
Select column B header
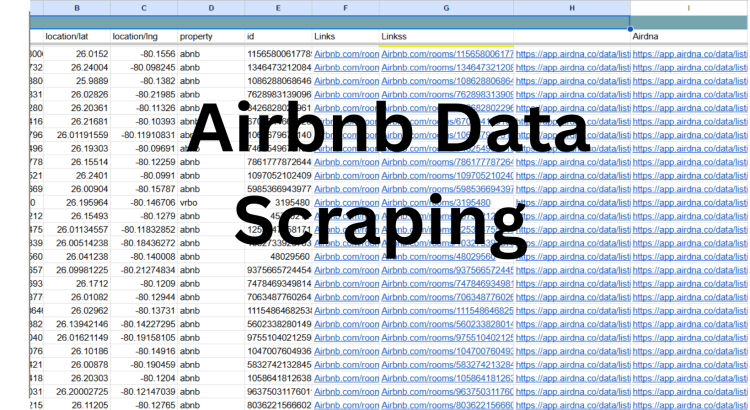click(77, 8)
